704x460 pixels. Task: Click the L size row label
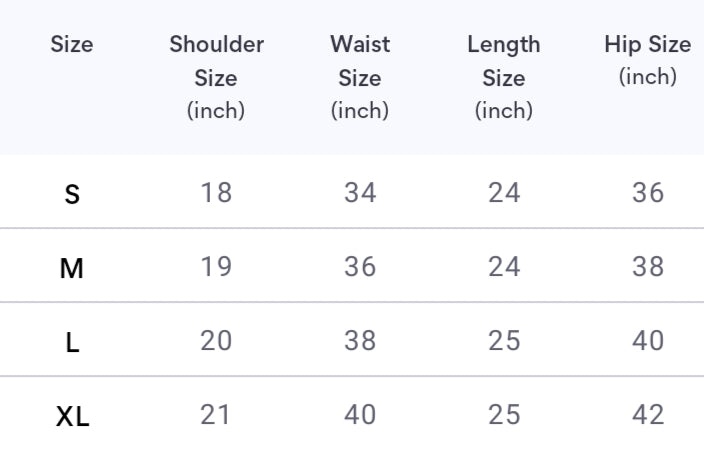click(72, 342)
